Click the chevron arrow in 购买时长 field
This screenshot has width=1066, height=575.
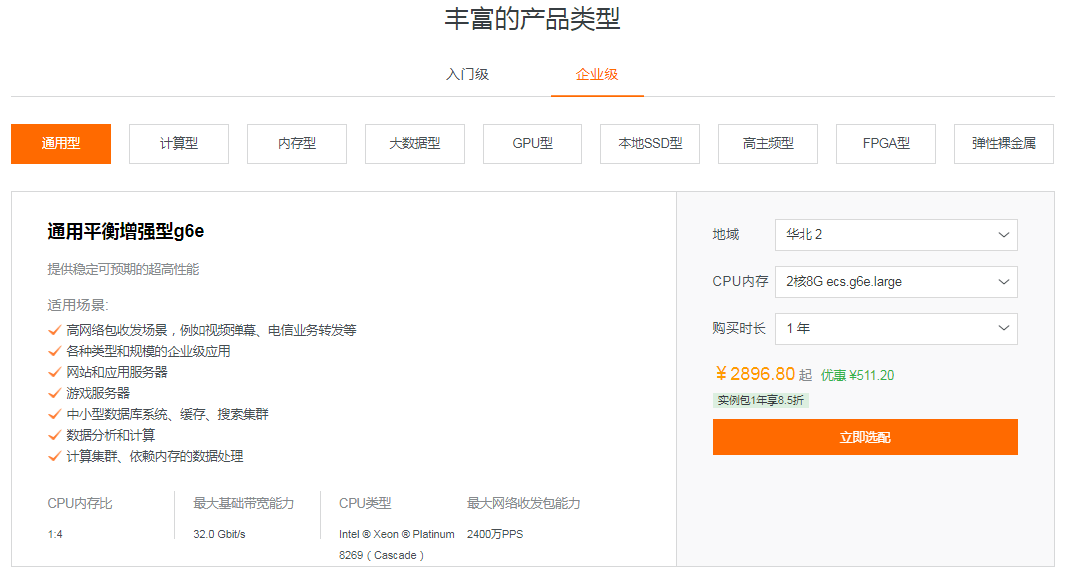click(x=1004, y=329)
